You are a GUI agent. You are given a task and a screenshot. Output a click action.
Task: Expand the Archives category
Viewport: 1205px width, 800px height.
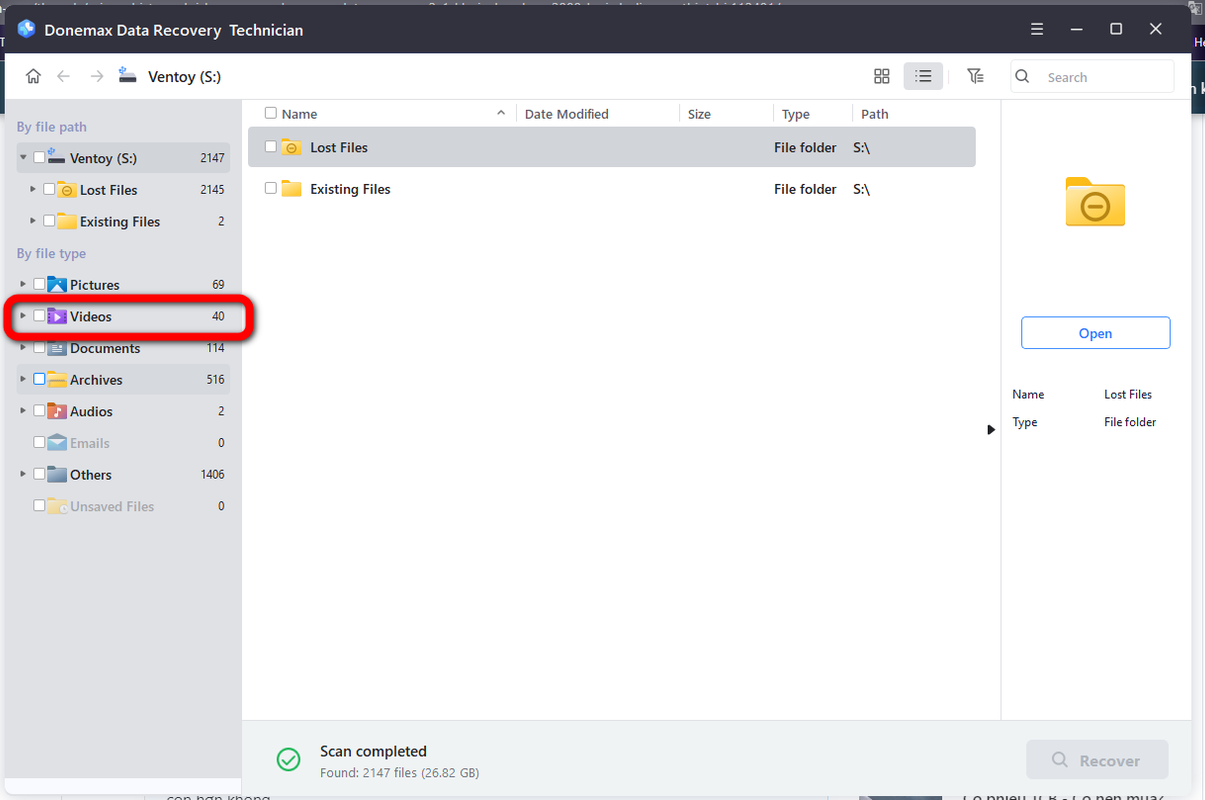pyautogui.click(x=23, y=380)
